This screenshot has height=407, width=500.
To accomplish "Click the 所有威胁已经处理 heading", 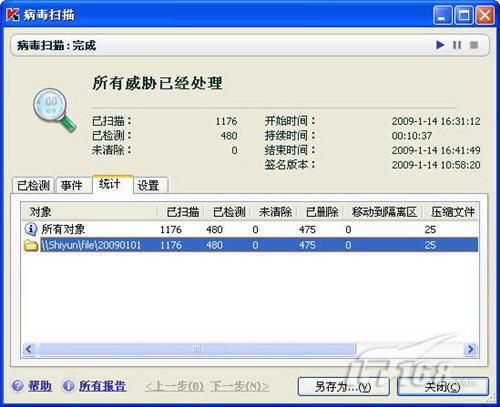I will (x=157, y=83).
